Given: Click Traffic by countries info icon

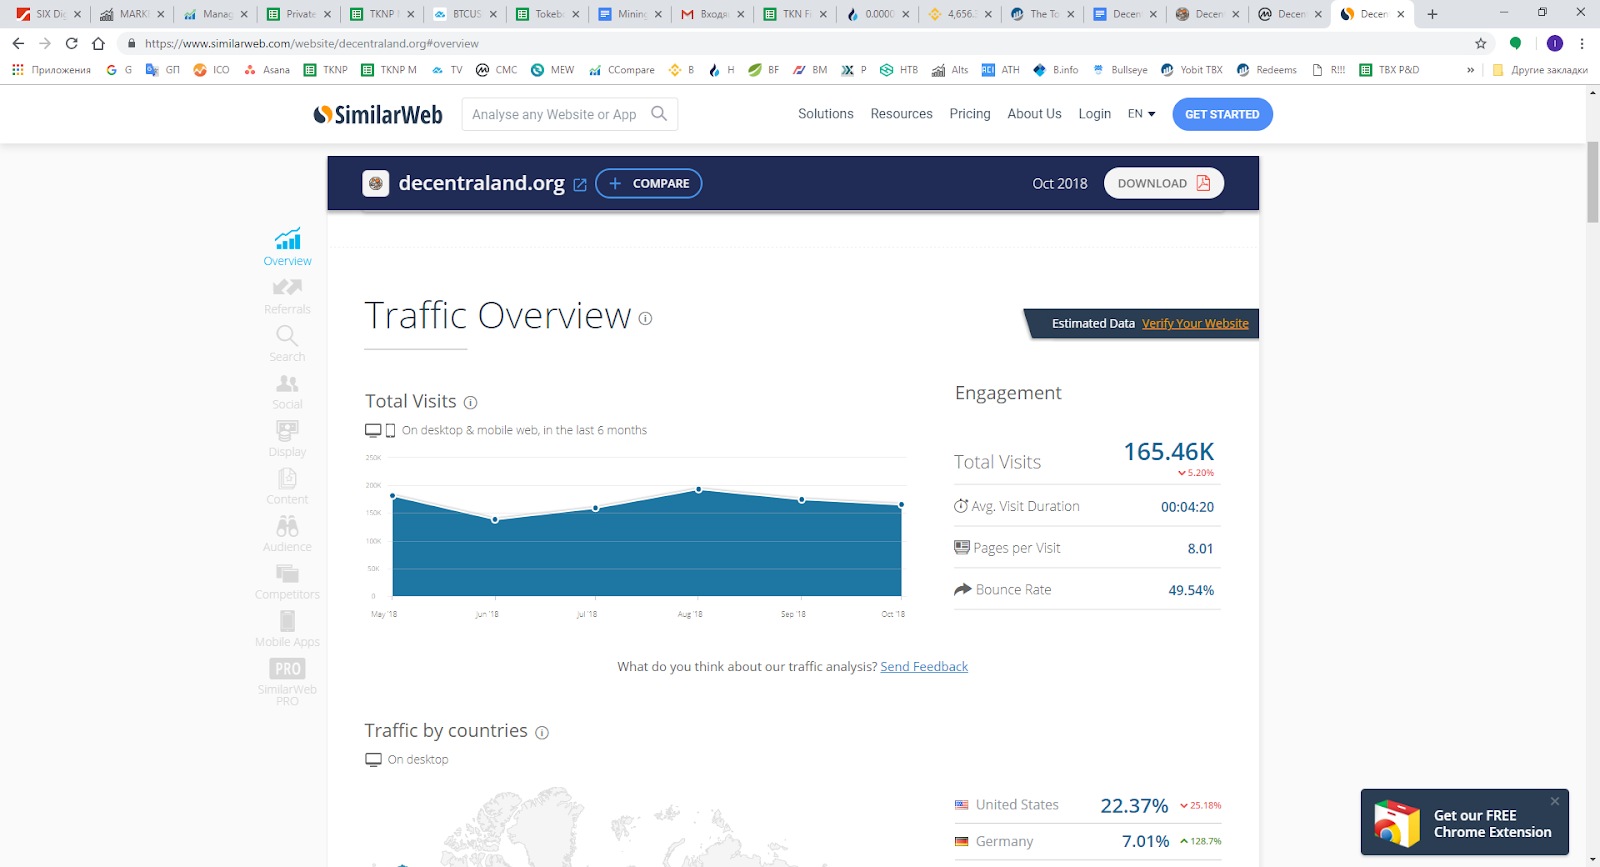Looking at the screenshot, I should click(542, 732).
